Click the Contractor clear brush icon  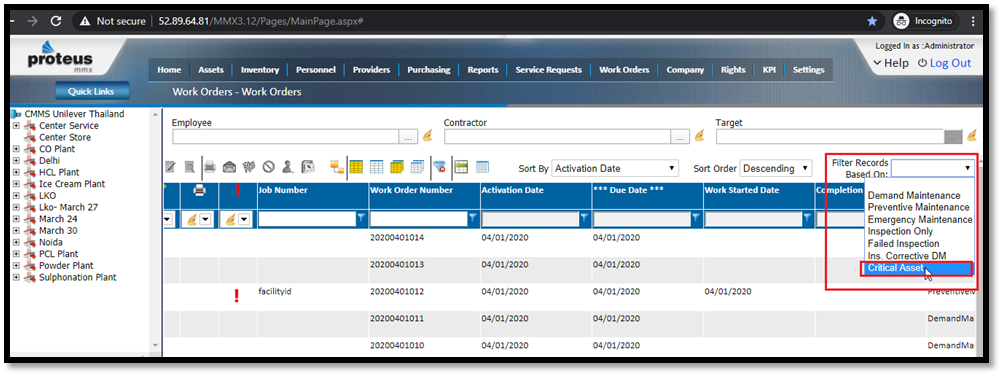click(x=700, y=136)
